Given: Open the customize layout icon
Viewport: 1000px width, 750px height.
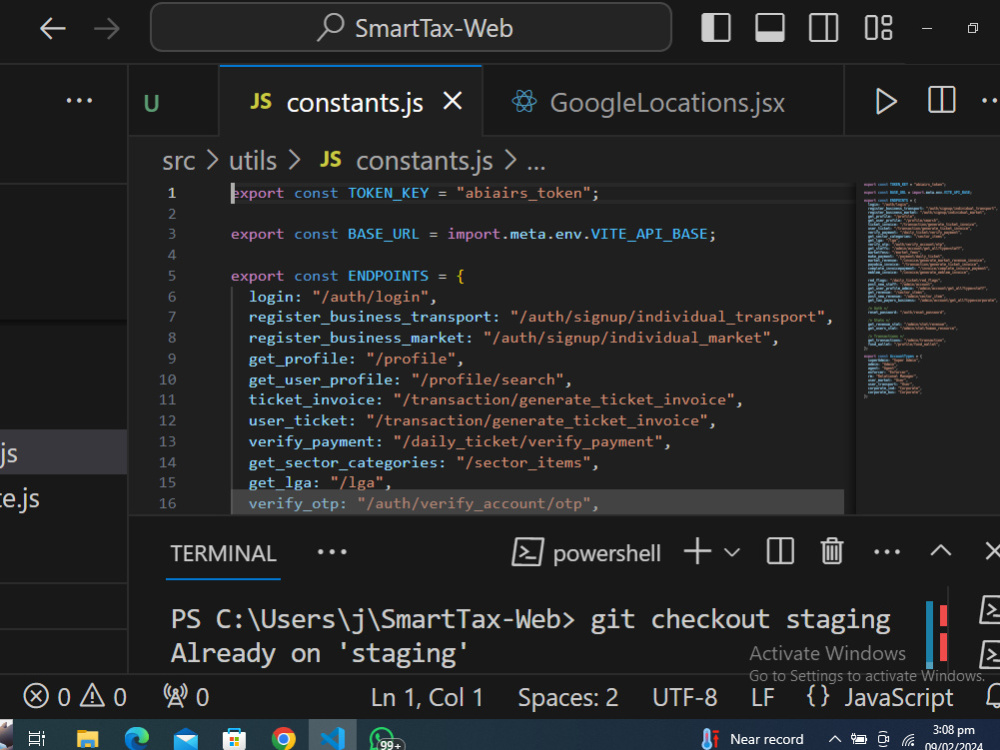Looking at the screenshot, I should tap(878, 28).
